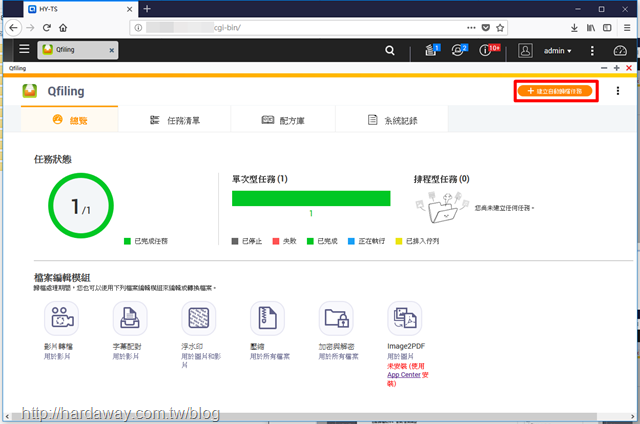
Task: Minimize the Qfiling inner window
Action: 604,68
